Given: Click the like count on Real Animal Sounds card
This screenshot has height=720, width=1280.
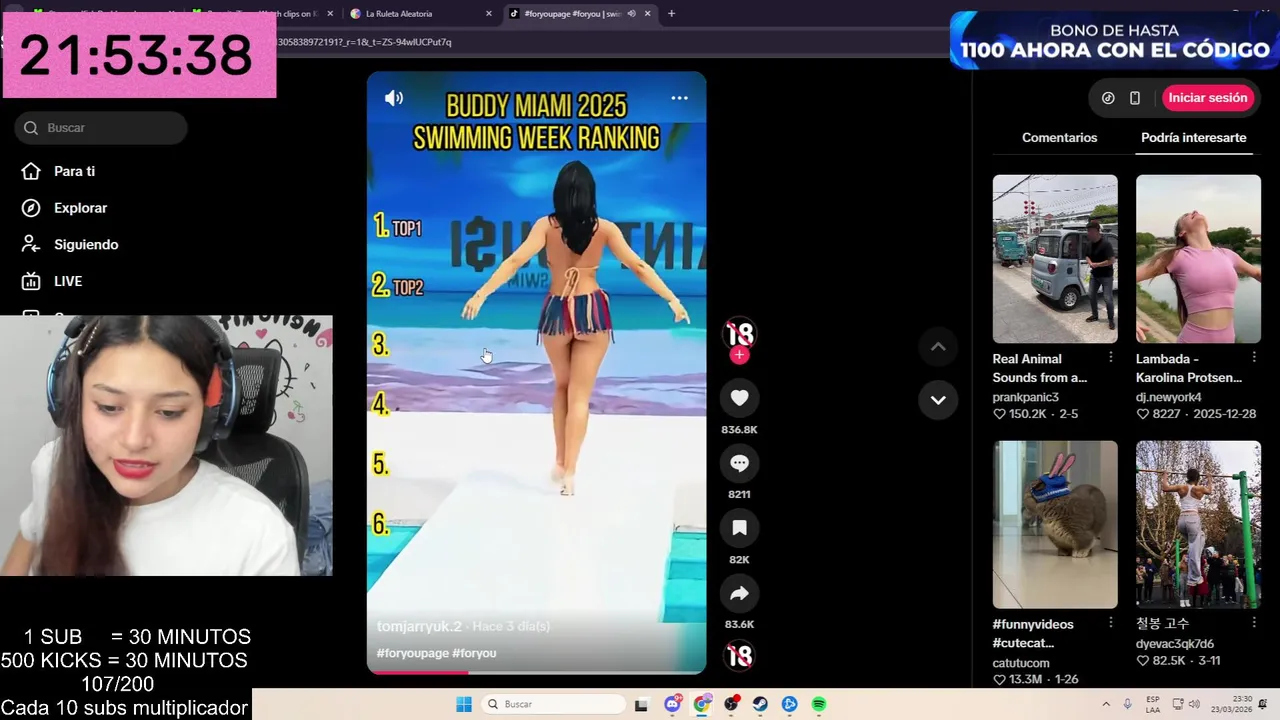Looking at the screenshot, I should click(1027, 414).
